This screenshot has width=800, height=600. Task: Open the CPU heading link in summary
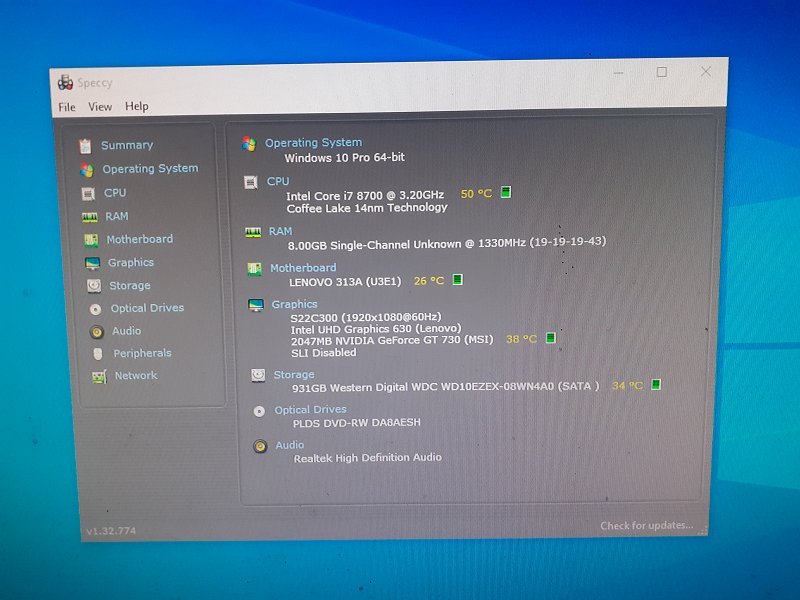(278, 181)
